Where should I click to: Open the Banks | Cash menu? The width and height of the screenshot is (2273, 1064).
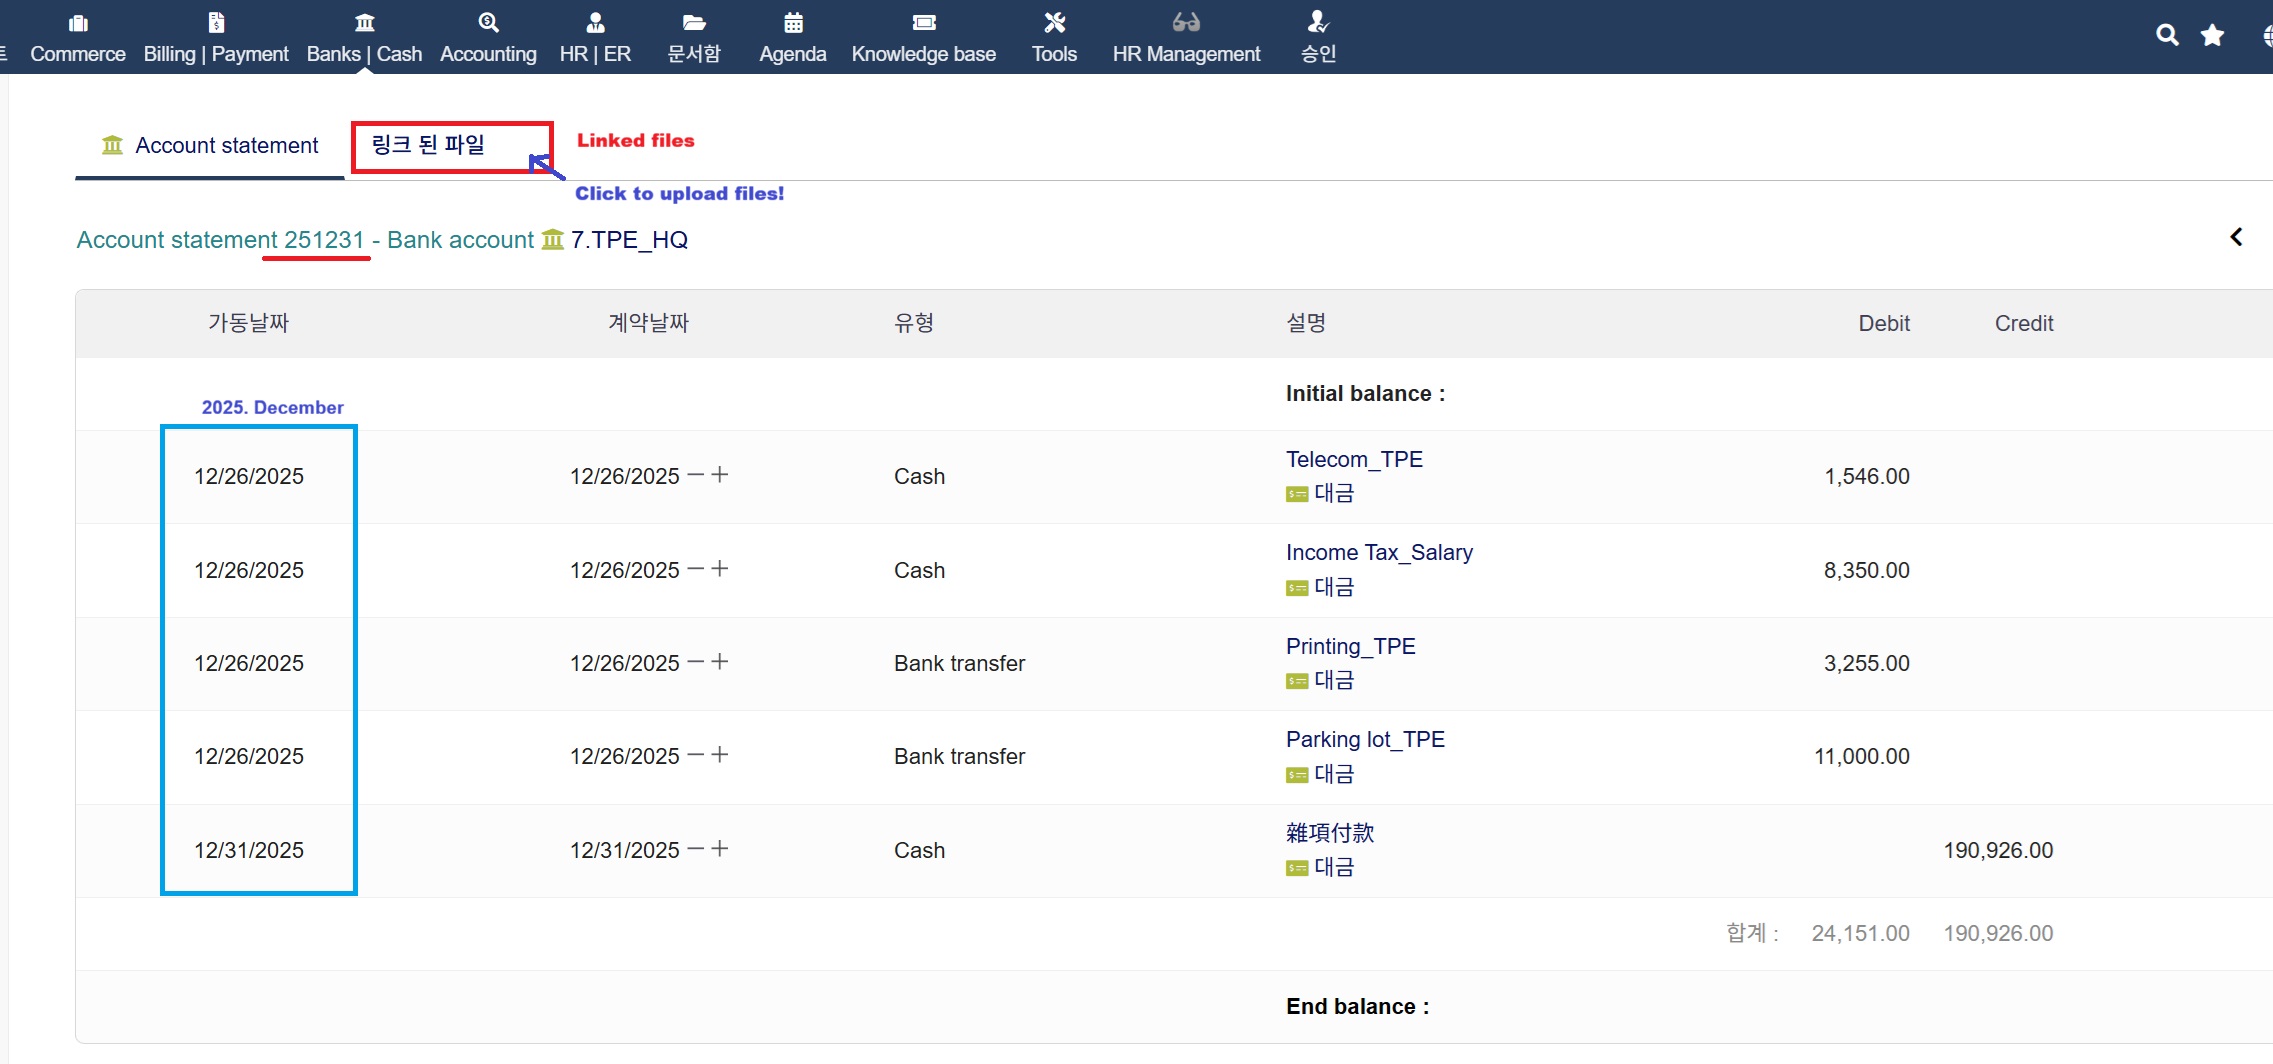pyautogui.click(x=364, y=53)
